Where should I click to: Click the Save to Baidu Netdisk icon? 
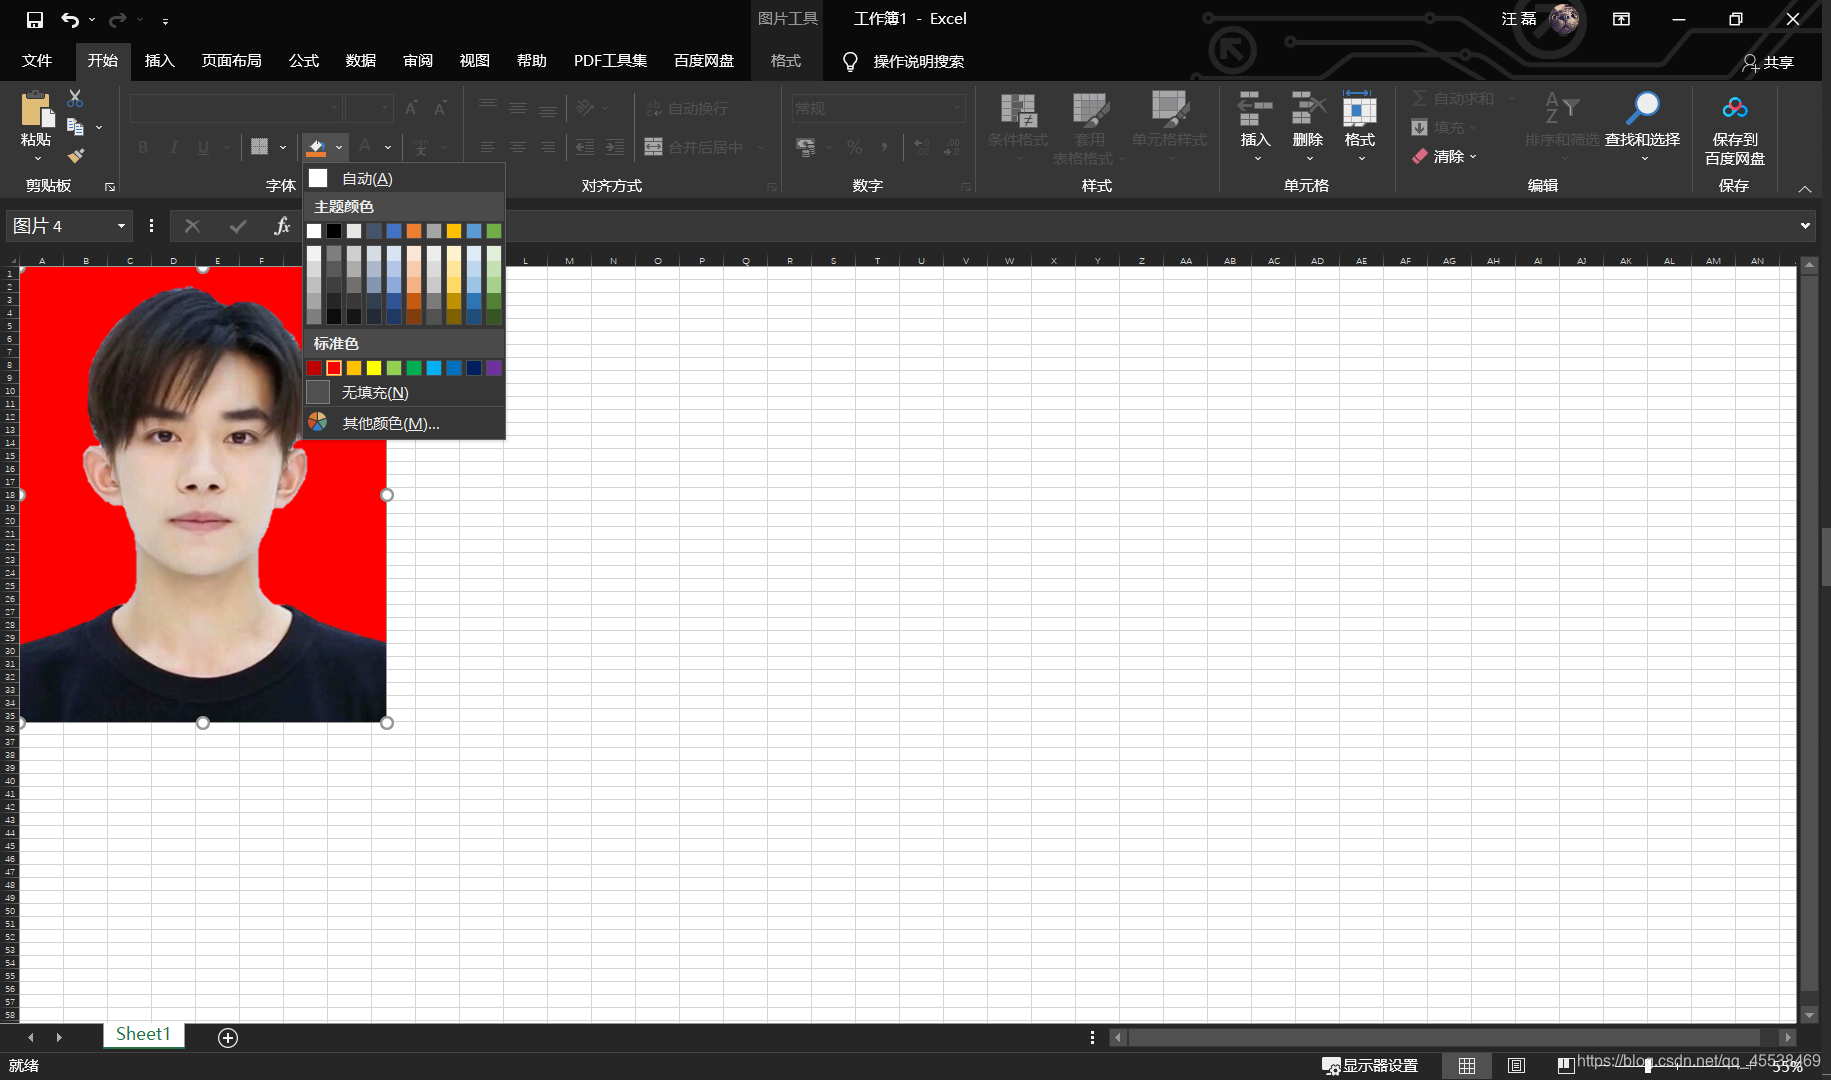(1734, 108)
